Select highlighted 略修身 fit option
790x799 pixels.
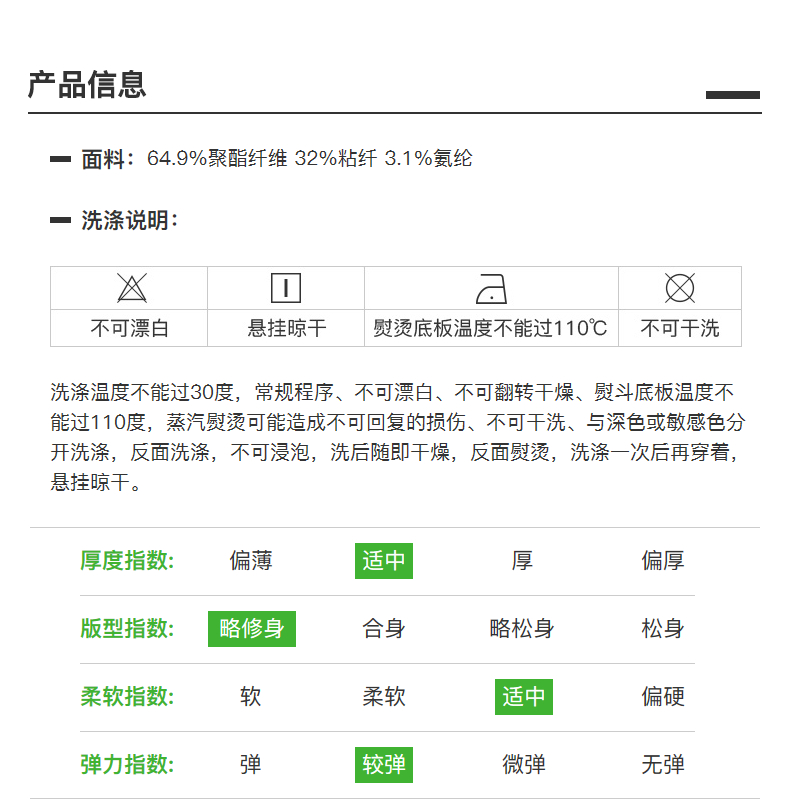[x=252, y=629]
